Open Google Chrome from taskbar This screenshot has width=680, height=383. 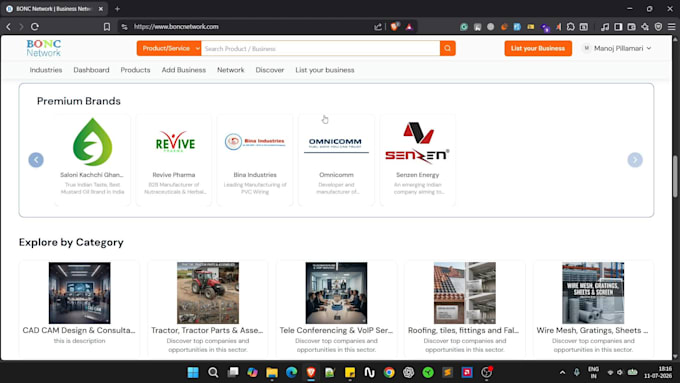point(389,372)
